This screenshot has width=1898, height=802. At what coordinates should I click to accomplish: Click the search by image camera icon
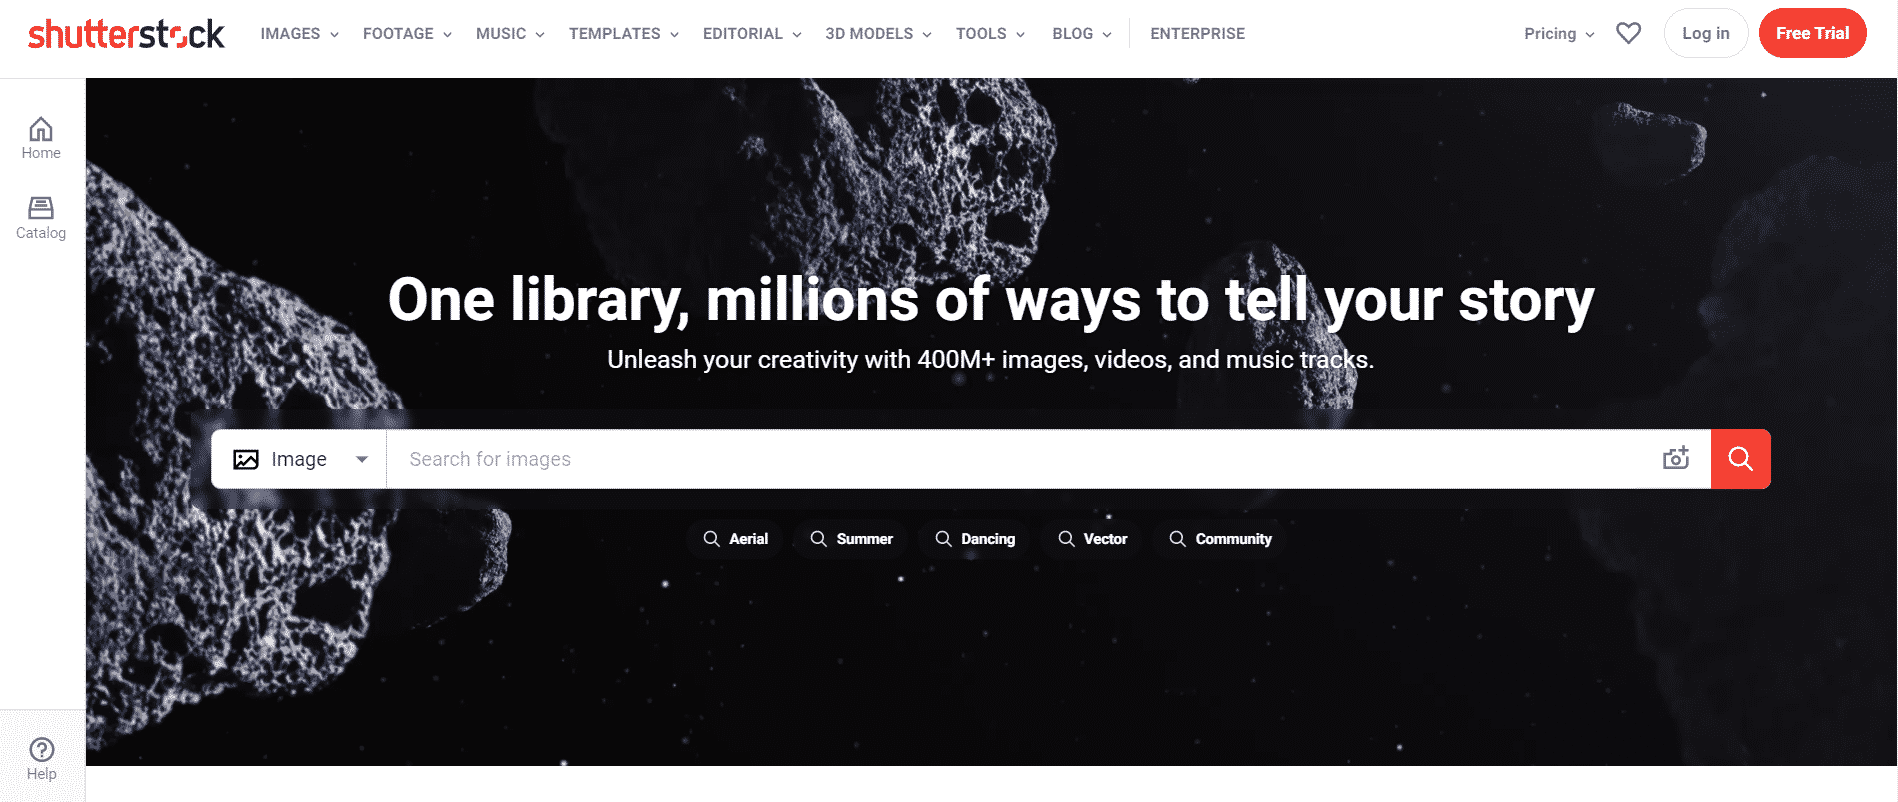pos(1676,458)
